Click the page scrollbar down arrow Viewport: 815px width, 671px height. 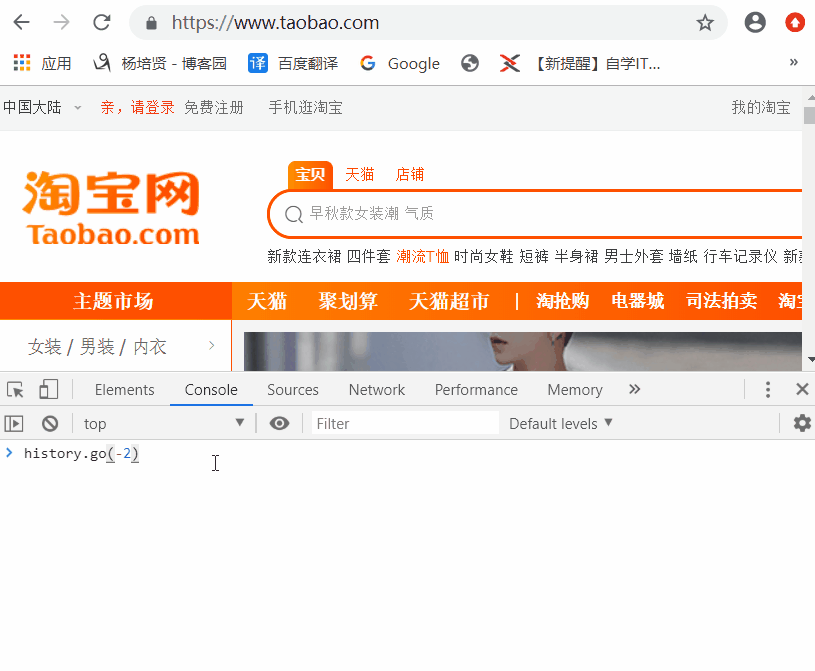[811, 359]
